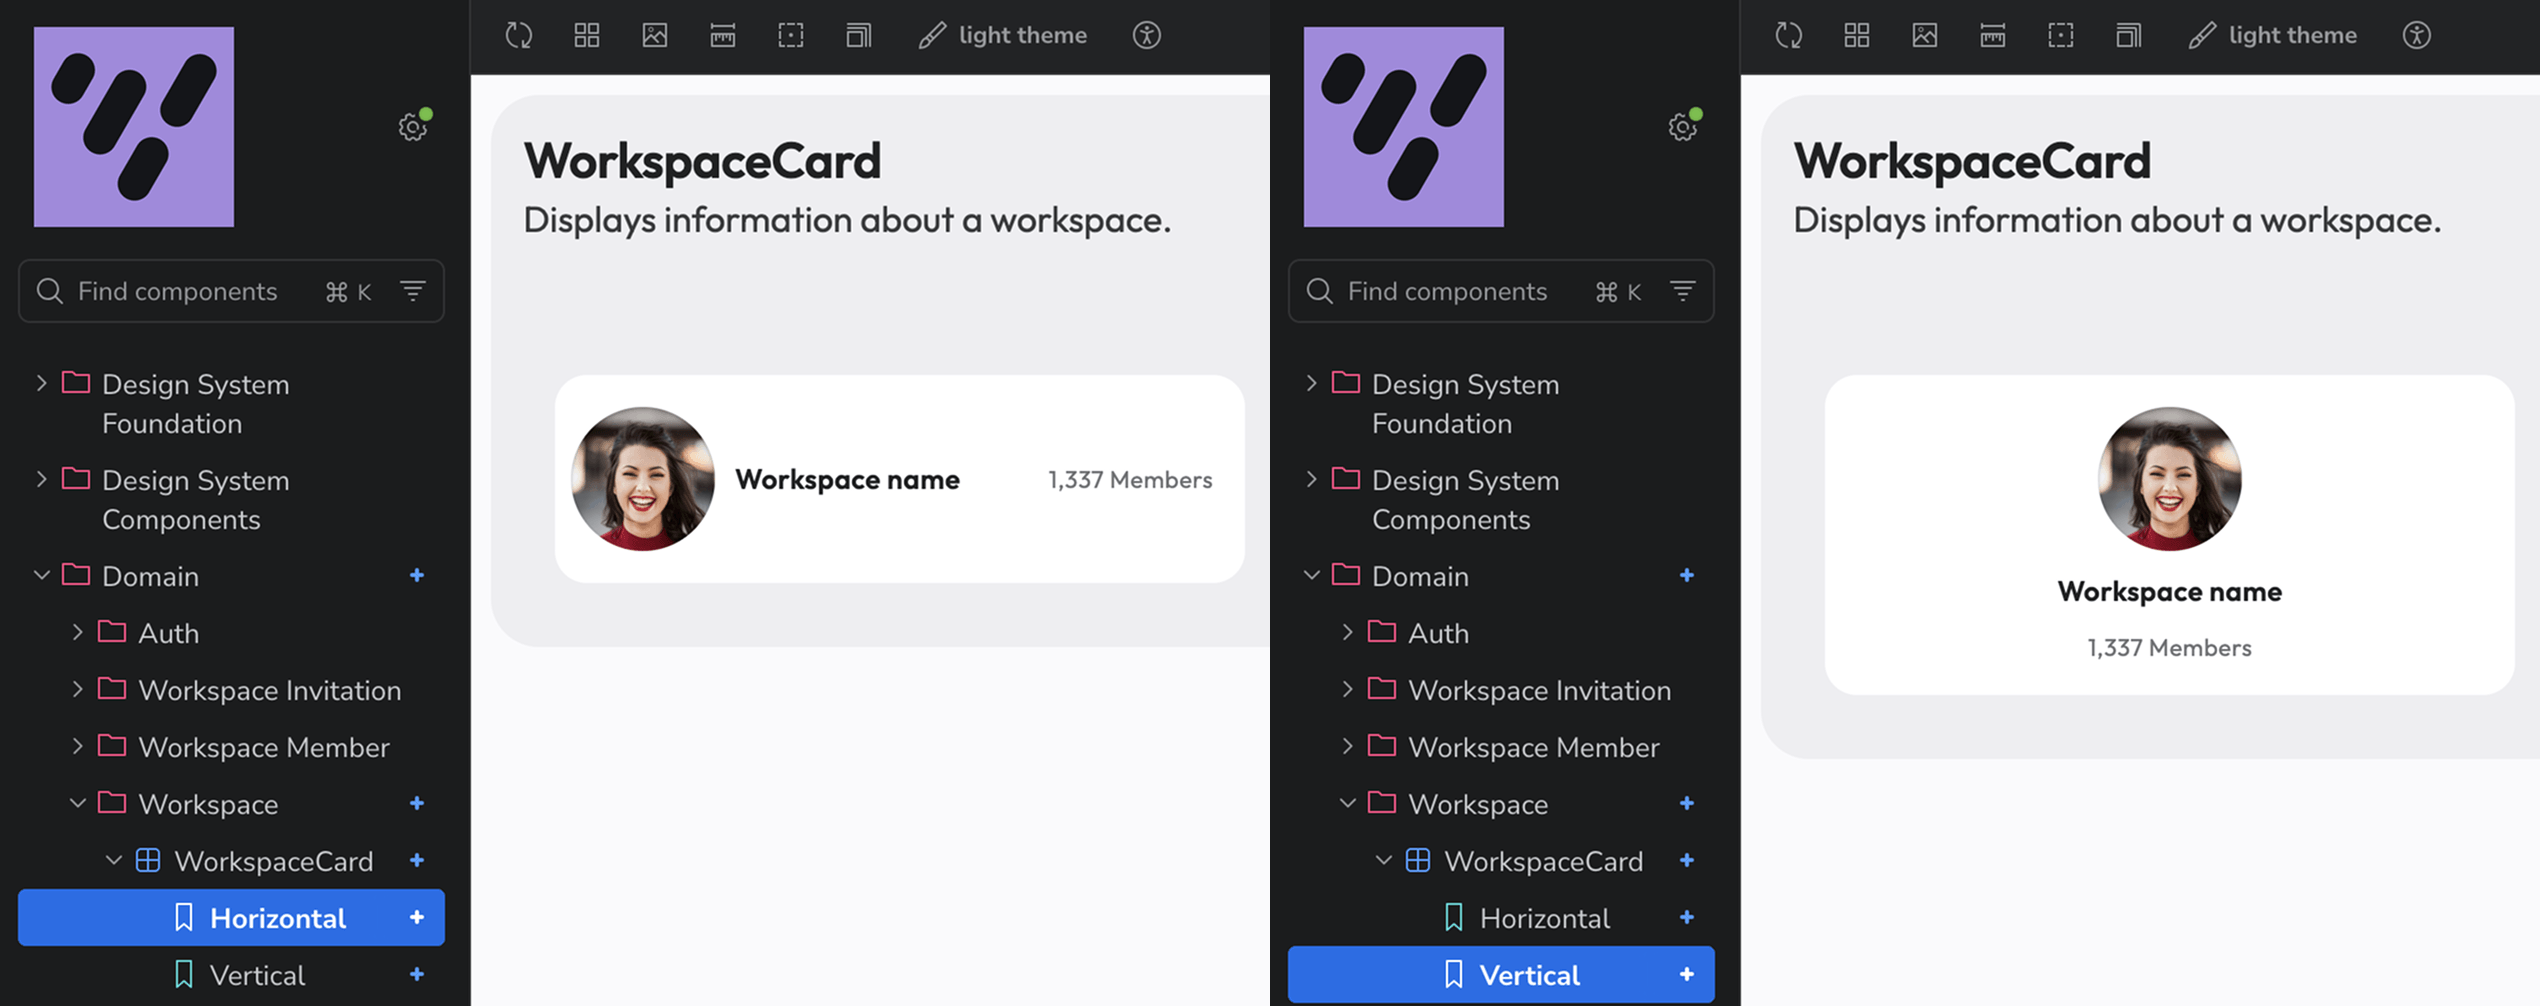Open settings gear in left sidebar
The image size is (2540, 1006).
coord(412,127)
